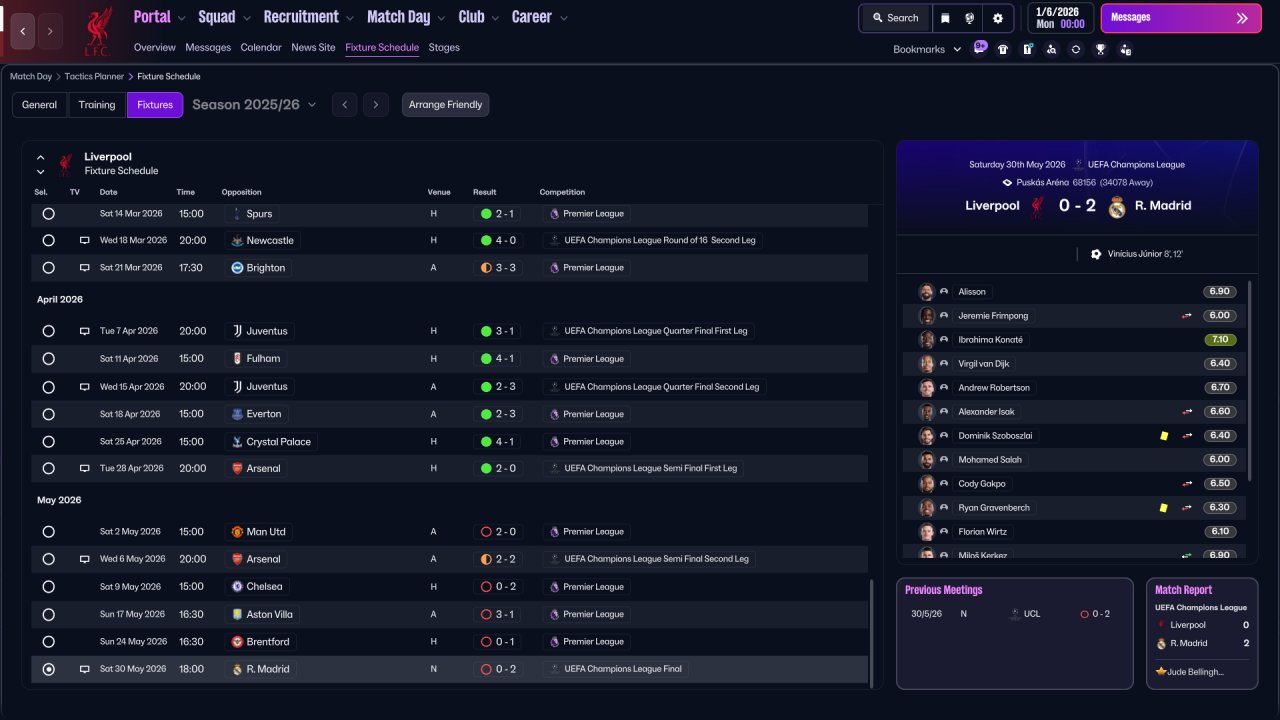Open the Recruitment dropdown menu
Viewport: 1280px width, 720px height.
[309, 17]
